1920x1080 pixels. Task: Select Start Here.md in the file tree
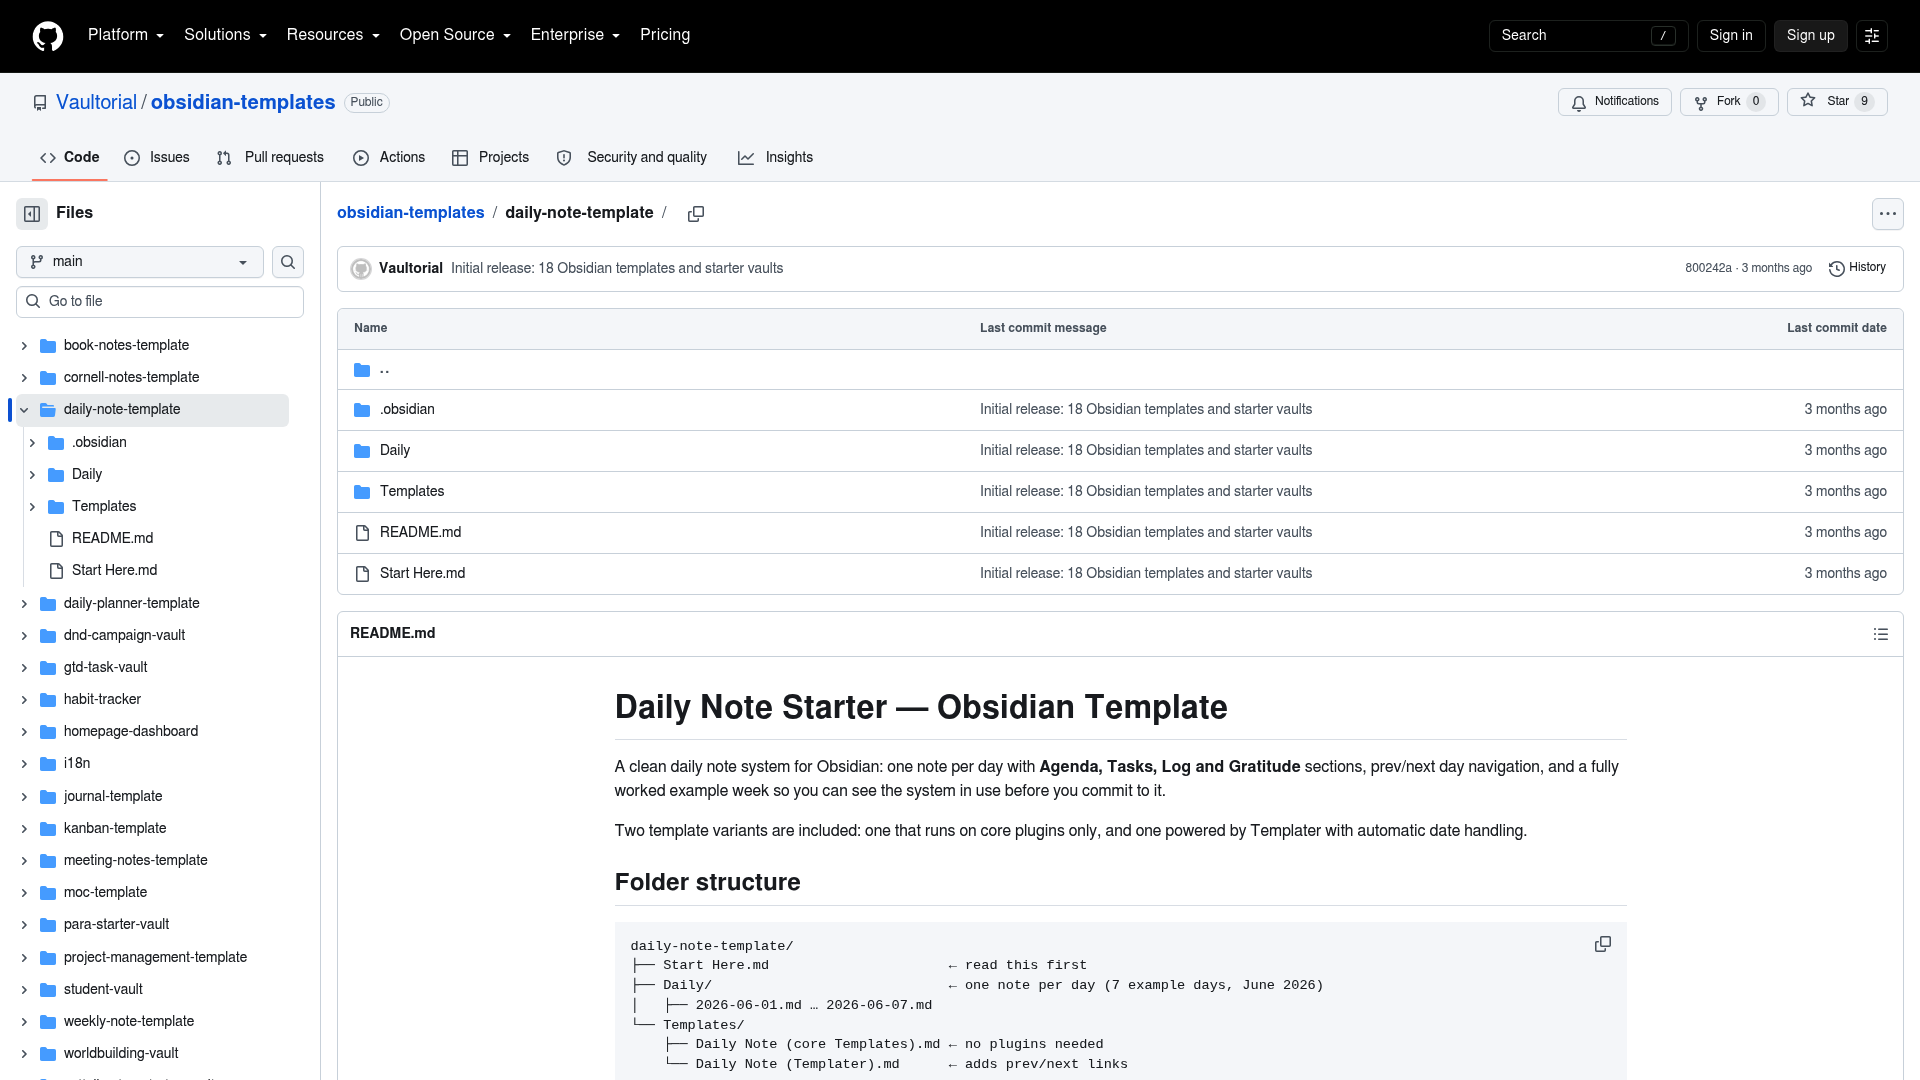coord(114,571)
